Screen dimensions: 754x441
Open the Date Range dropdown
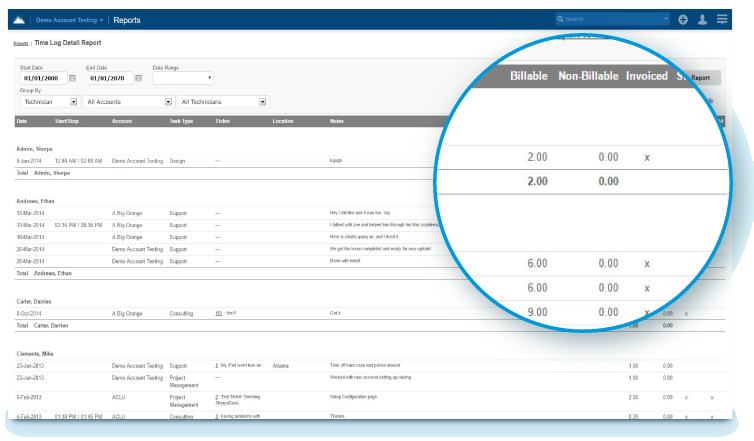coord(182,78)
